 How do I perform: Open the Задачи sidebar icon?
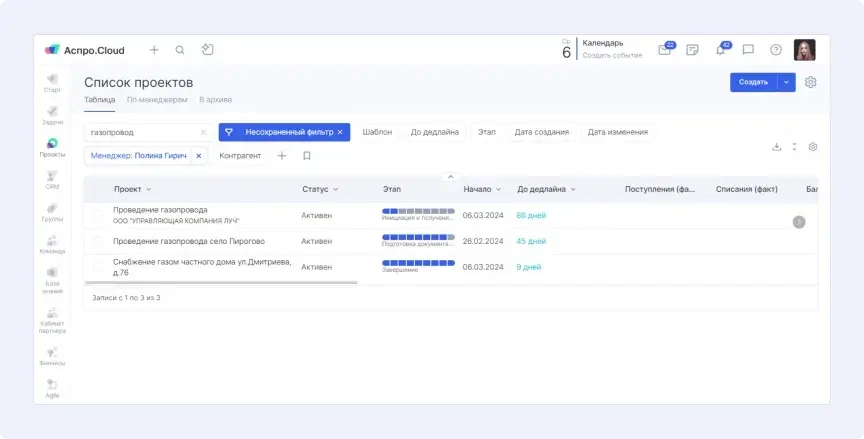click(52, 113)
